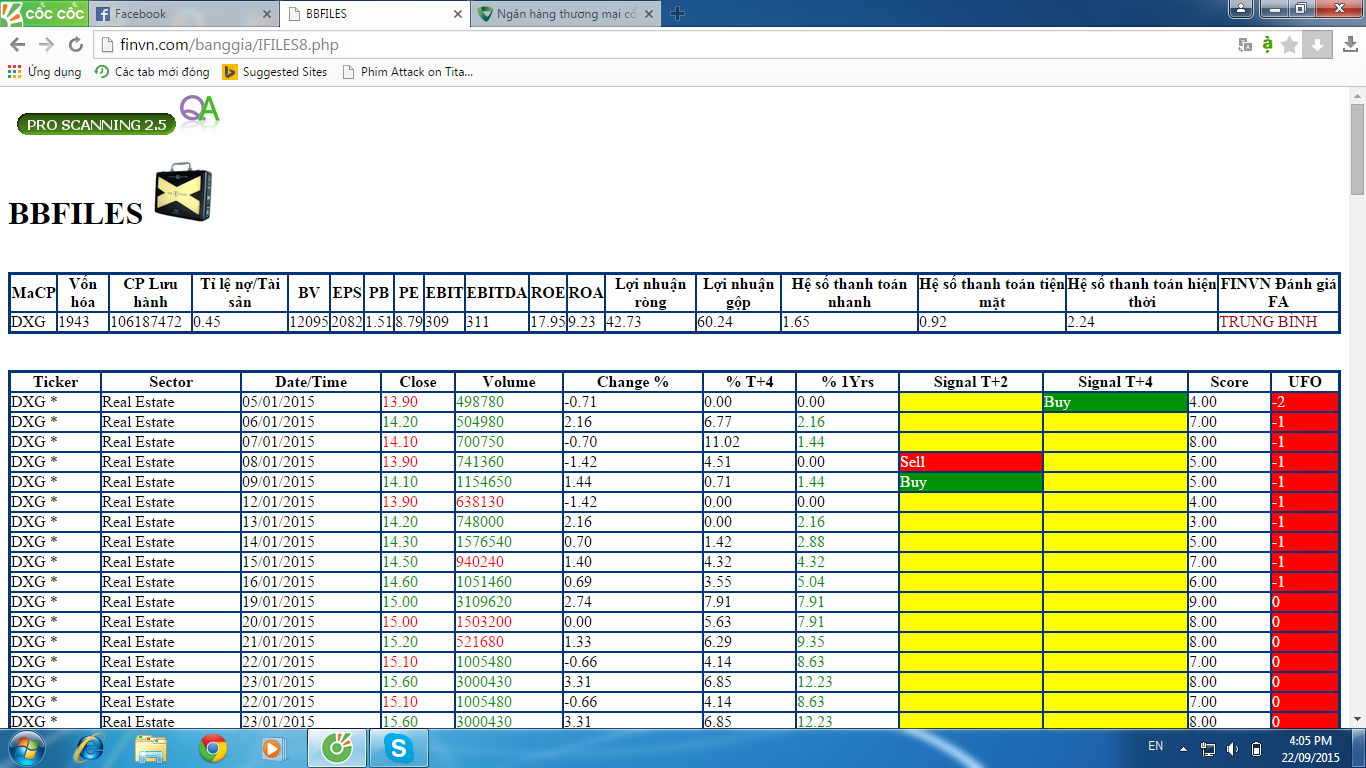Launch Google Chrome from the taskbar

pyautogui.click(x=212, y=748)
